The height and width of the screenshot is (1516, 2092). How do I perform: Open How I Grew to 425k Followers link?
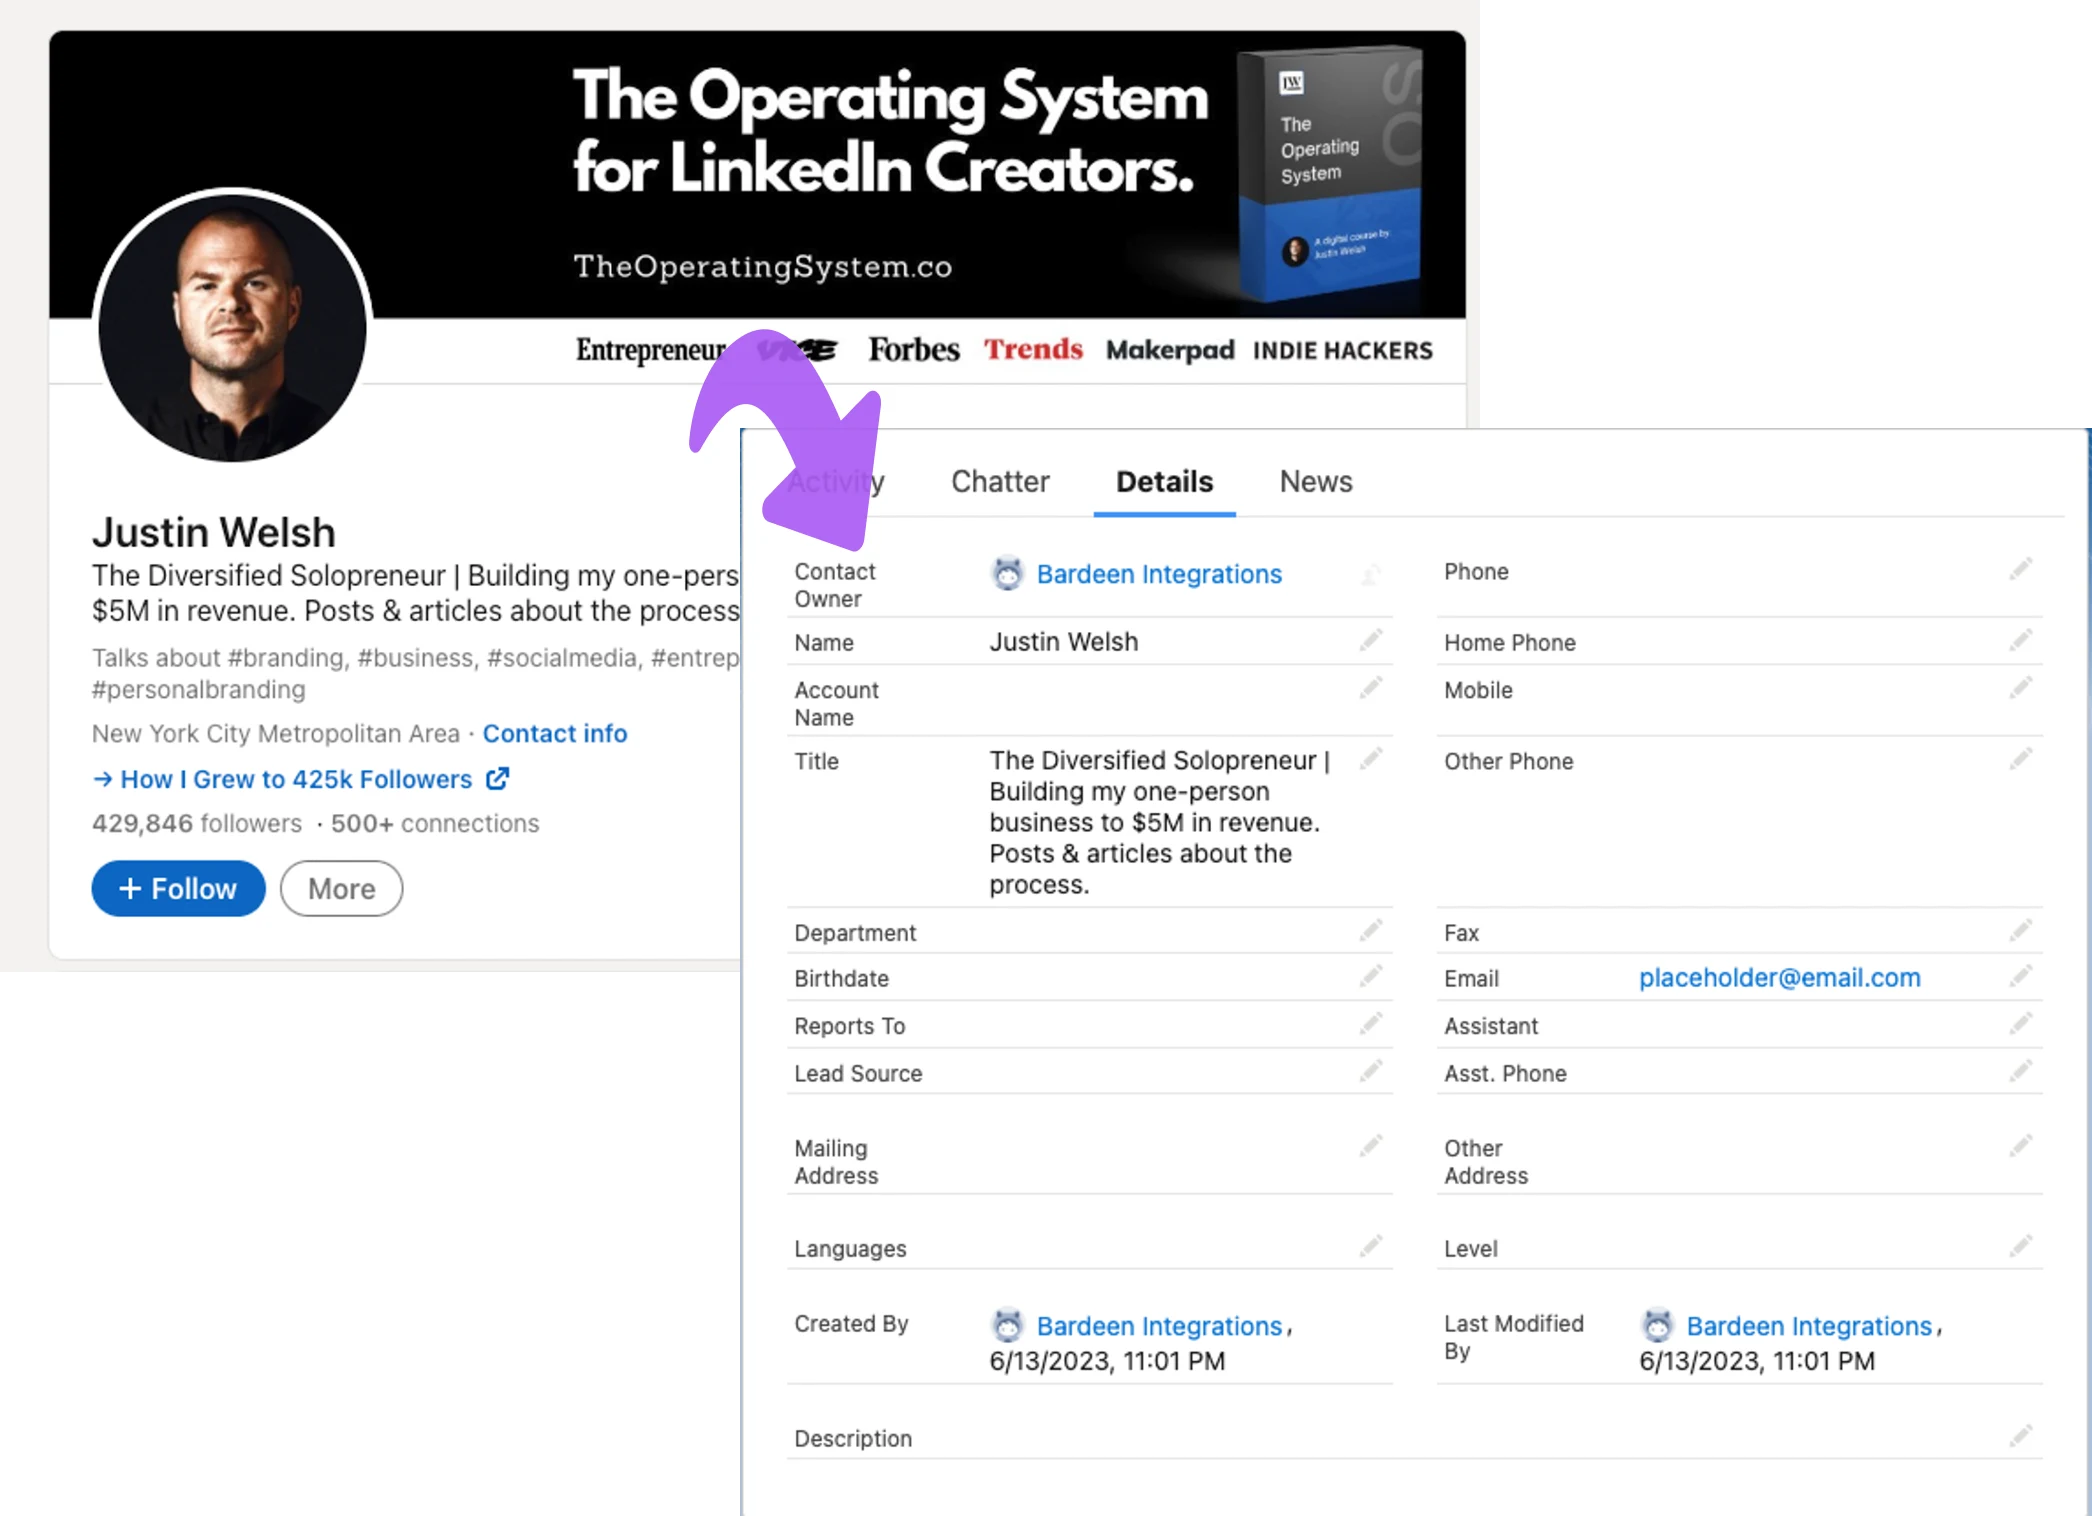coord(296,779)
